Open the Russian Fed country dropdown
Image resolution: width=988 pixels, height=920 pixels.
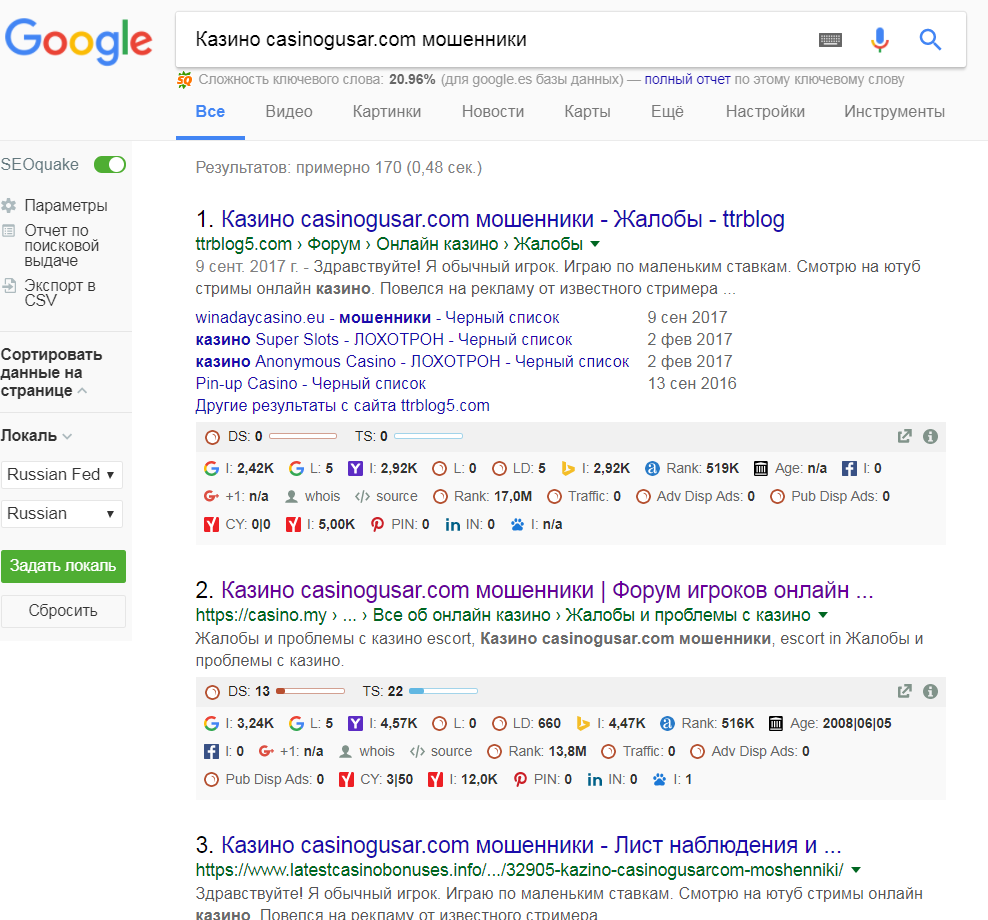pos(62,474)
